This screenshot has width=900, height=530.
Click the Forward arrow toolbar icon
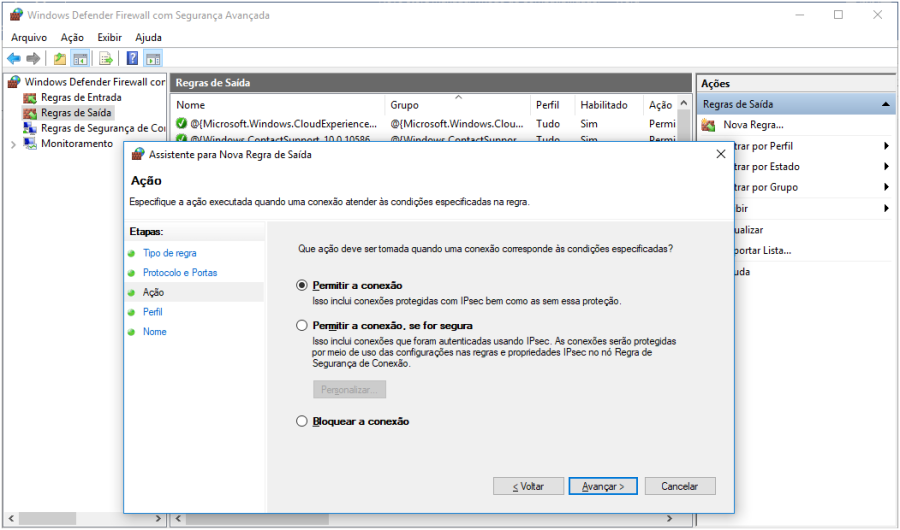click(x=33, y=59)
